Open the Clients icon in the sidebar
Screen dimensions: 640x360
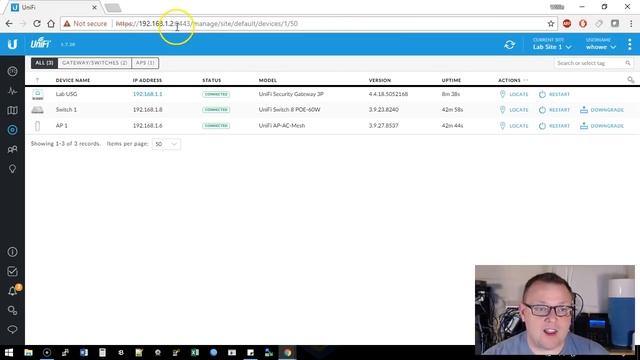click(12, 149)
